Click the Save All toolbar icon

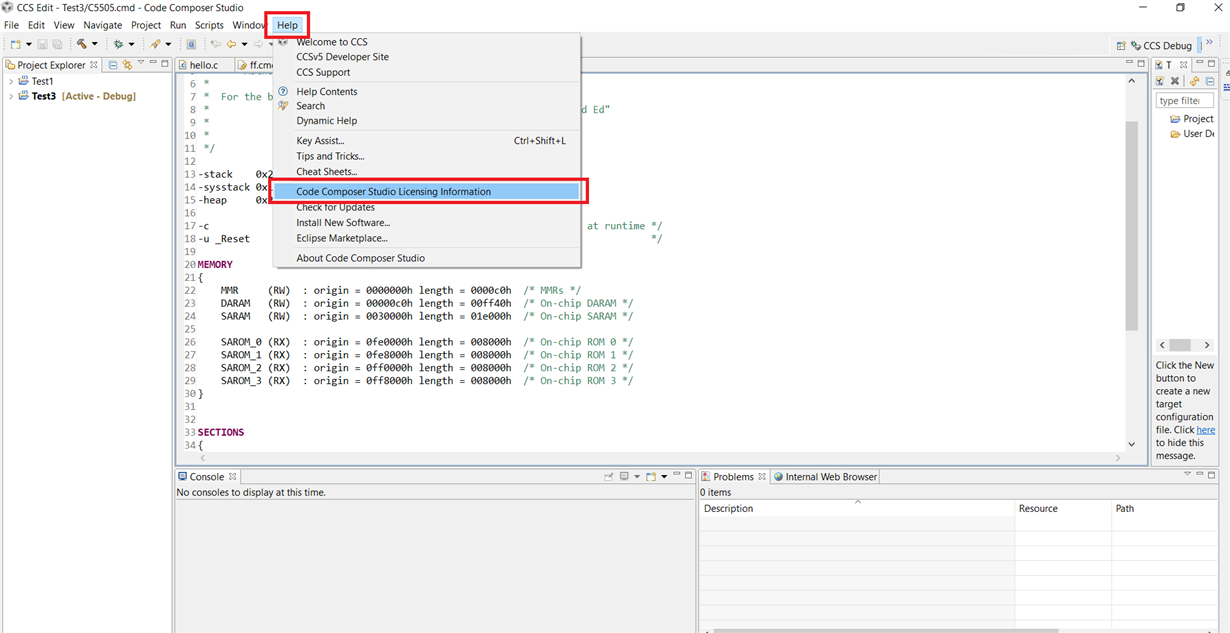57,44
